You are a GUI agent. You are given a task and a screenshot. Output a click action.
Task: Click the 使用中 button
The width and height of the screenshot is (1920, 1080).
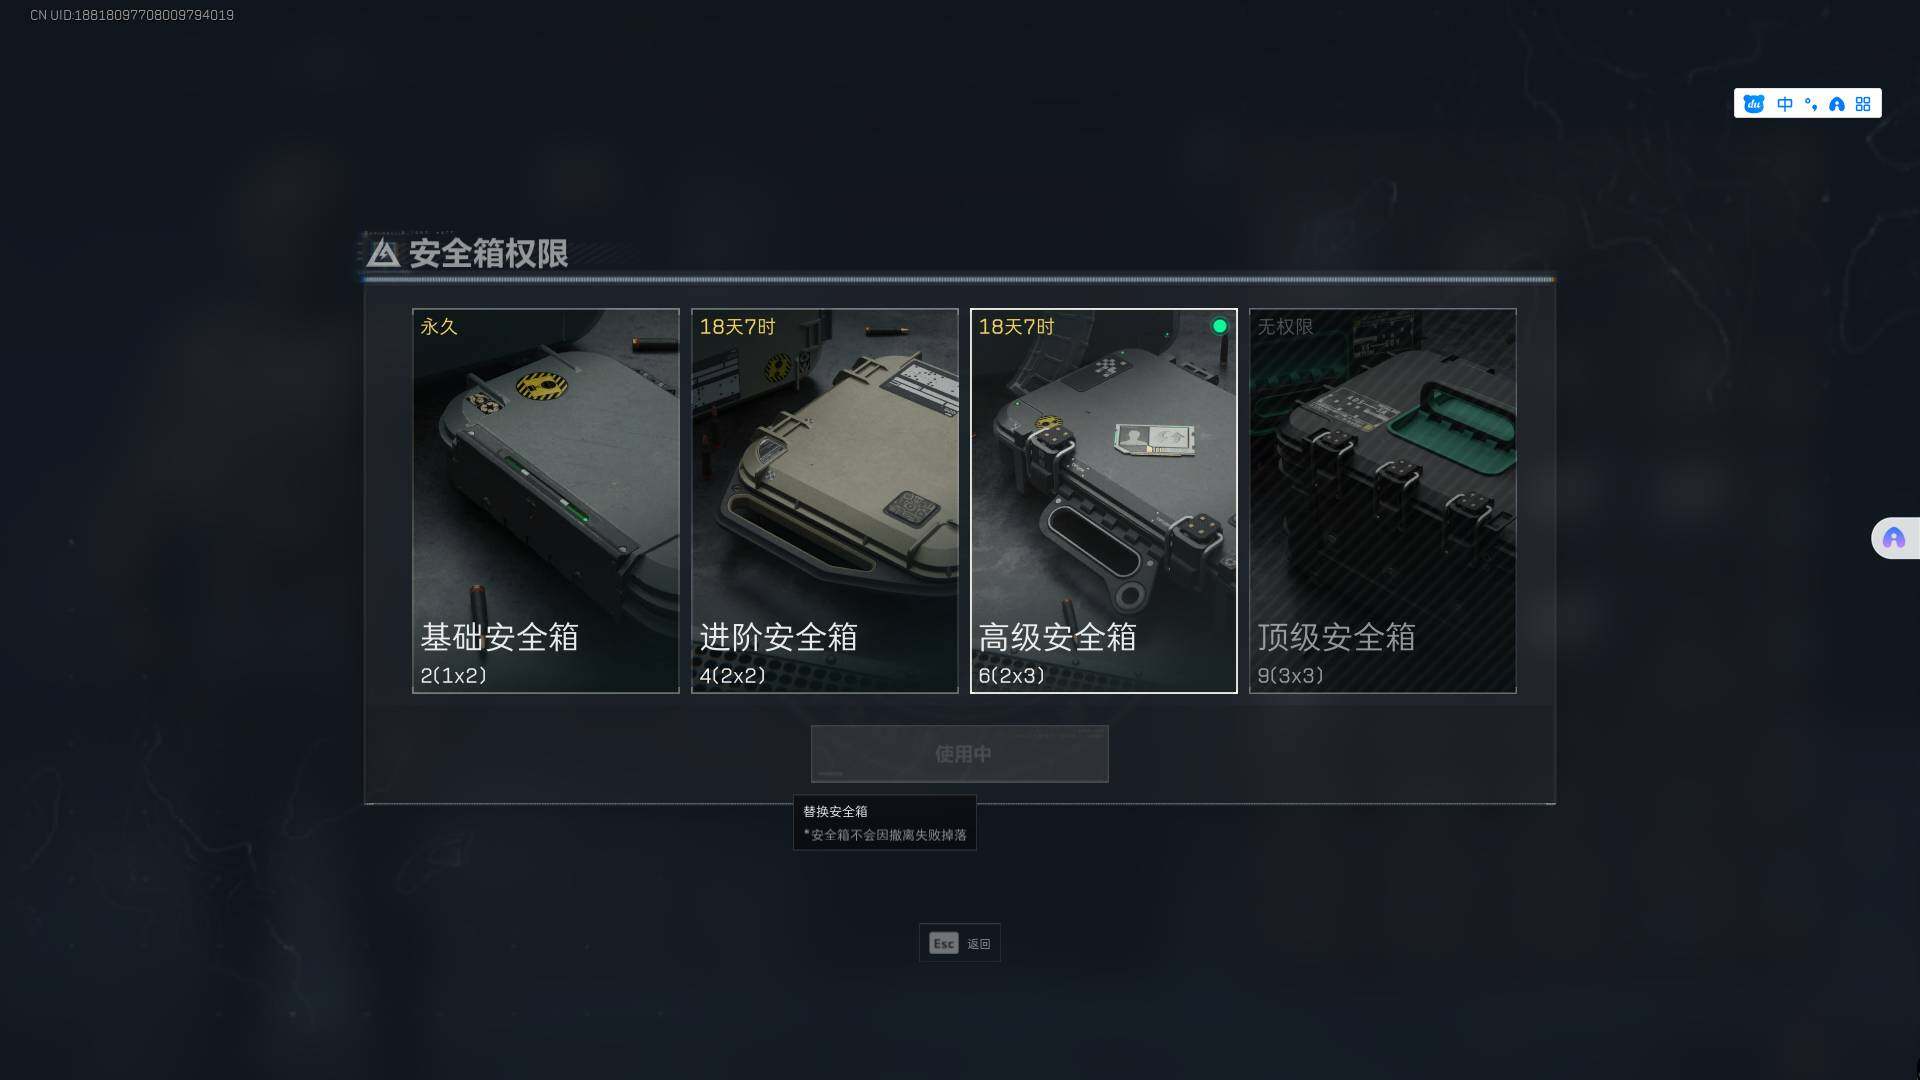(960, 754)
